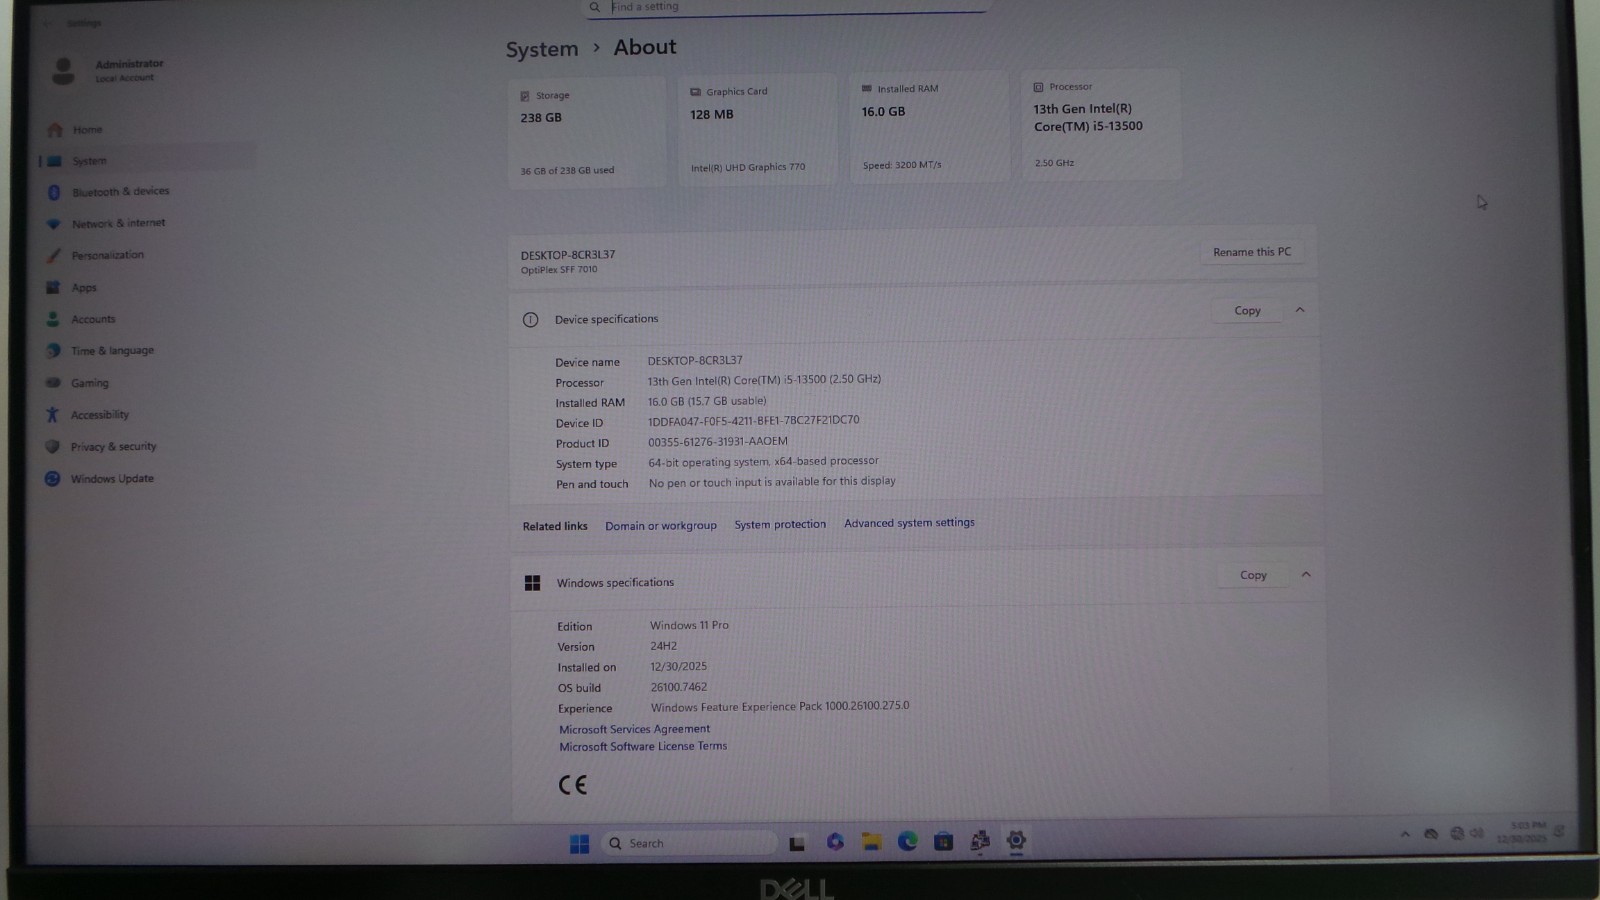Click System in the breadcrumb
The width and height of the screenshot is (1600, 900).
click(x=542, y=49)
